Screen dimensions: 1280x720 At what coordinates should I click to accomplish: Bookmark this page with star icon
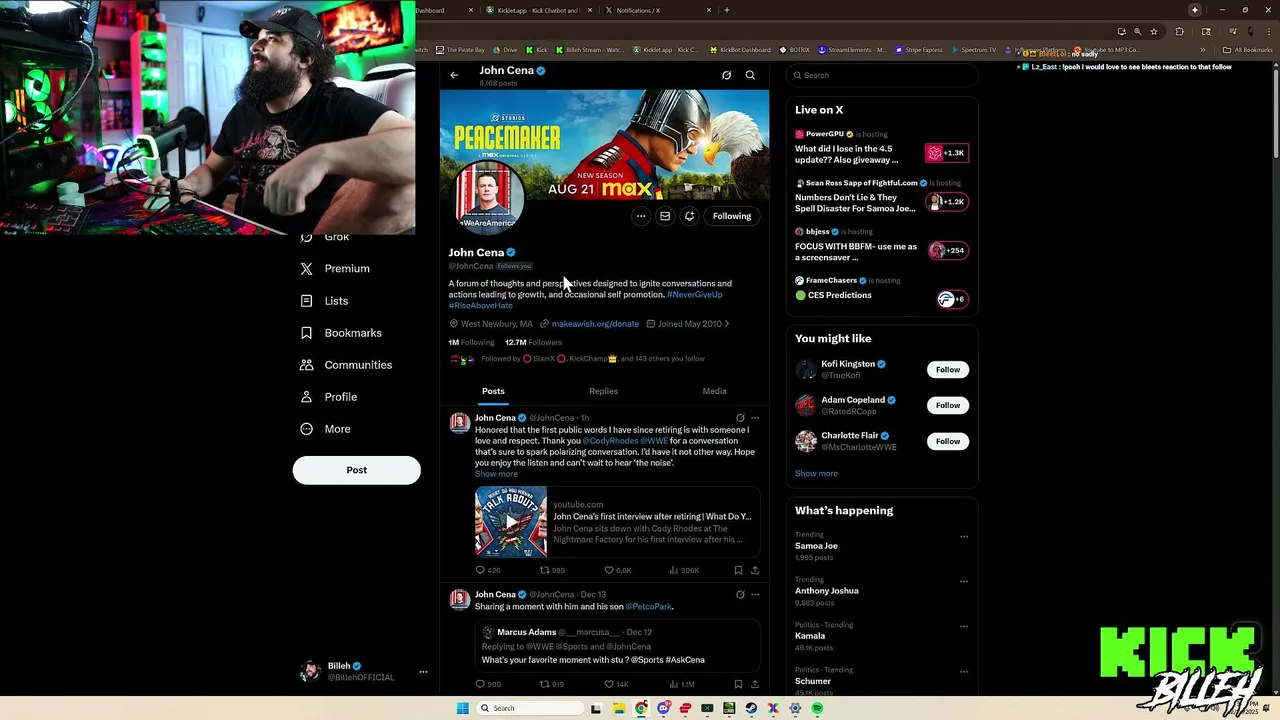click(x=1154, y=31)
